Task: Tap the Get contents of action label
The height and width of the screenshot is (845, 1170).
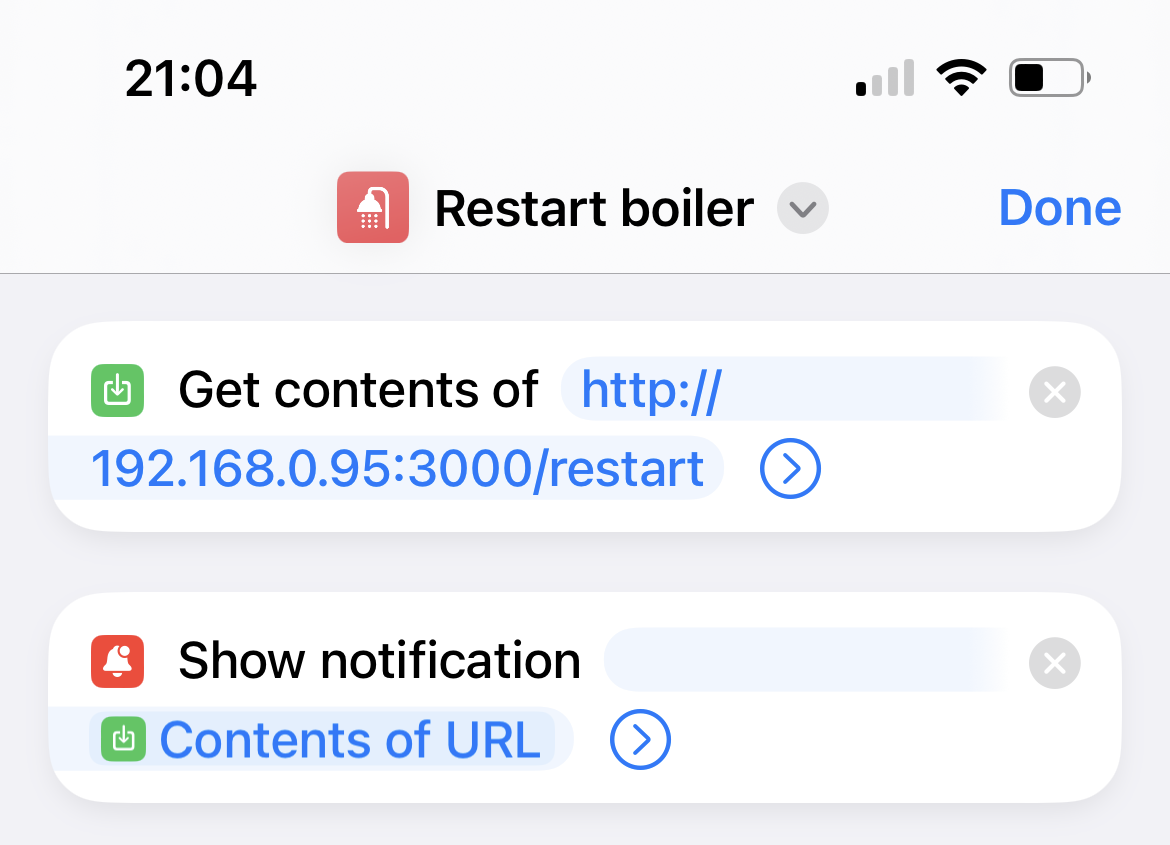Action: 358,390
